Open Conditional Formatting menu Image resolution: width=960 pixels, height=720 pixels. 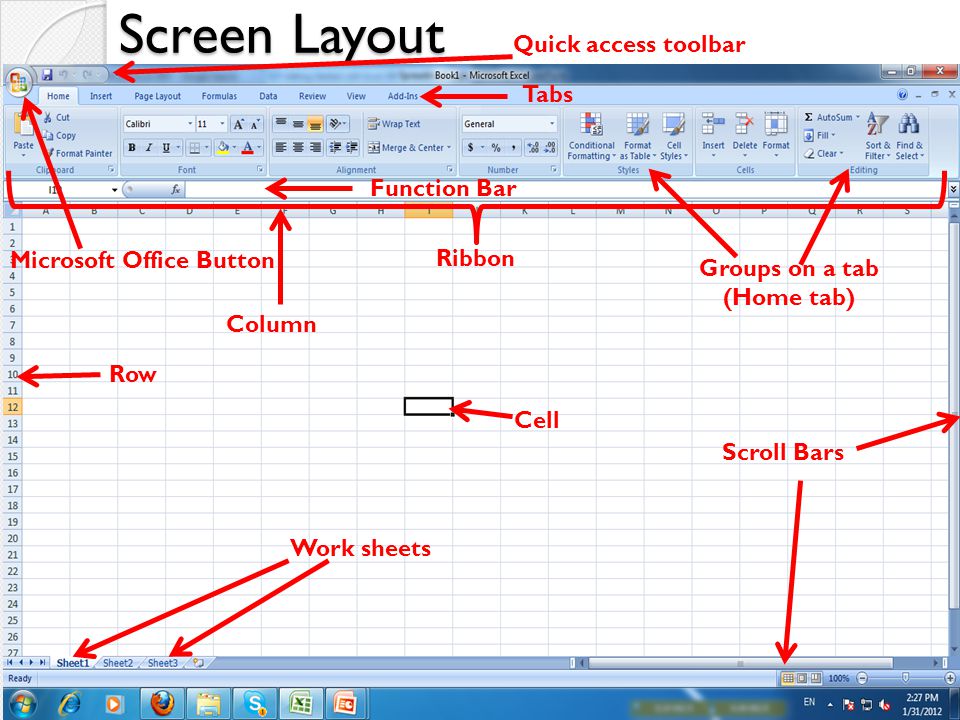tap(591, 137)
